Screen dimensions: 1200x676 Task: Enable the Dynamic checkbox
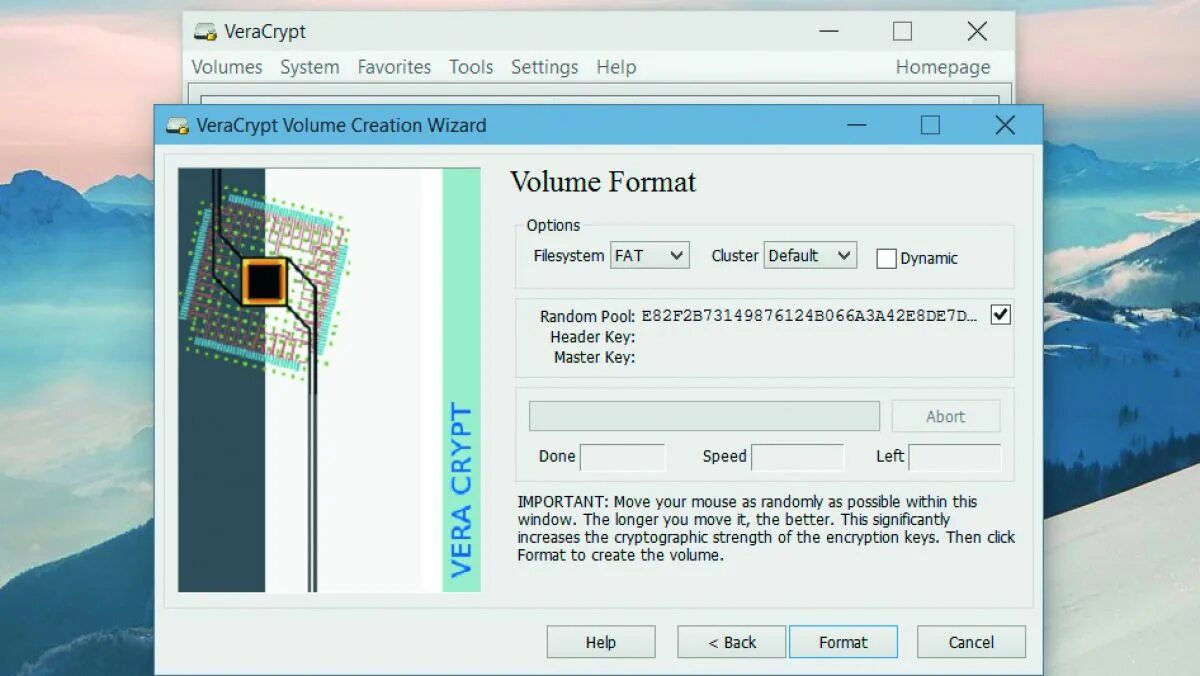(x=886, y=258)
